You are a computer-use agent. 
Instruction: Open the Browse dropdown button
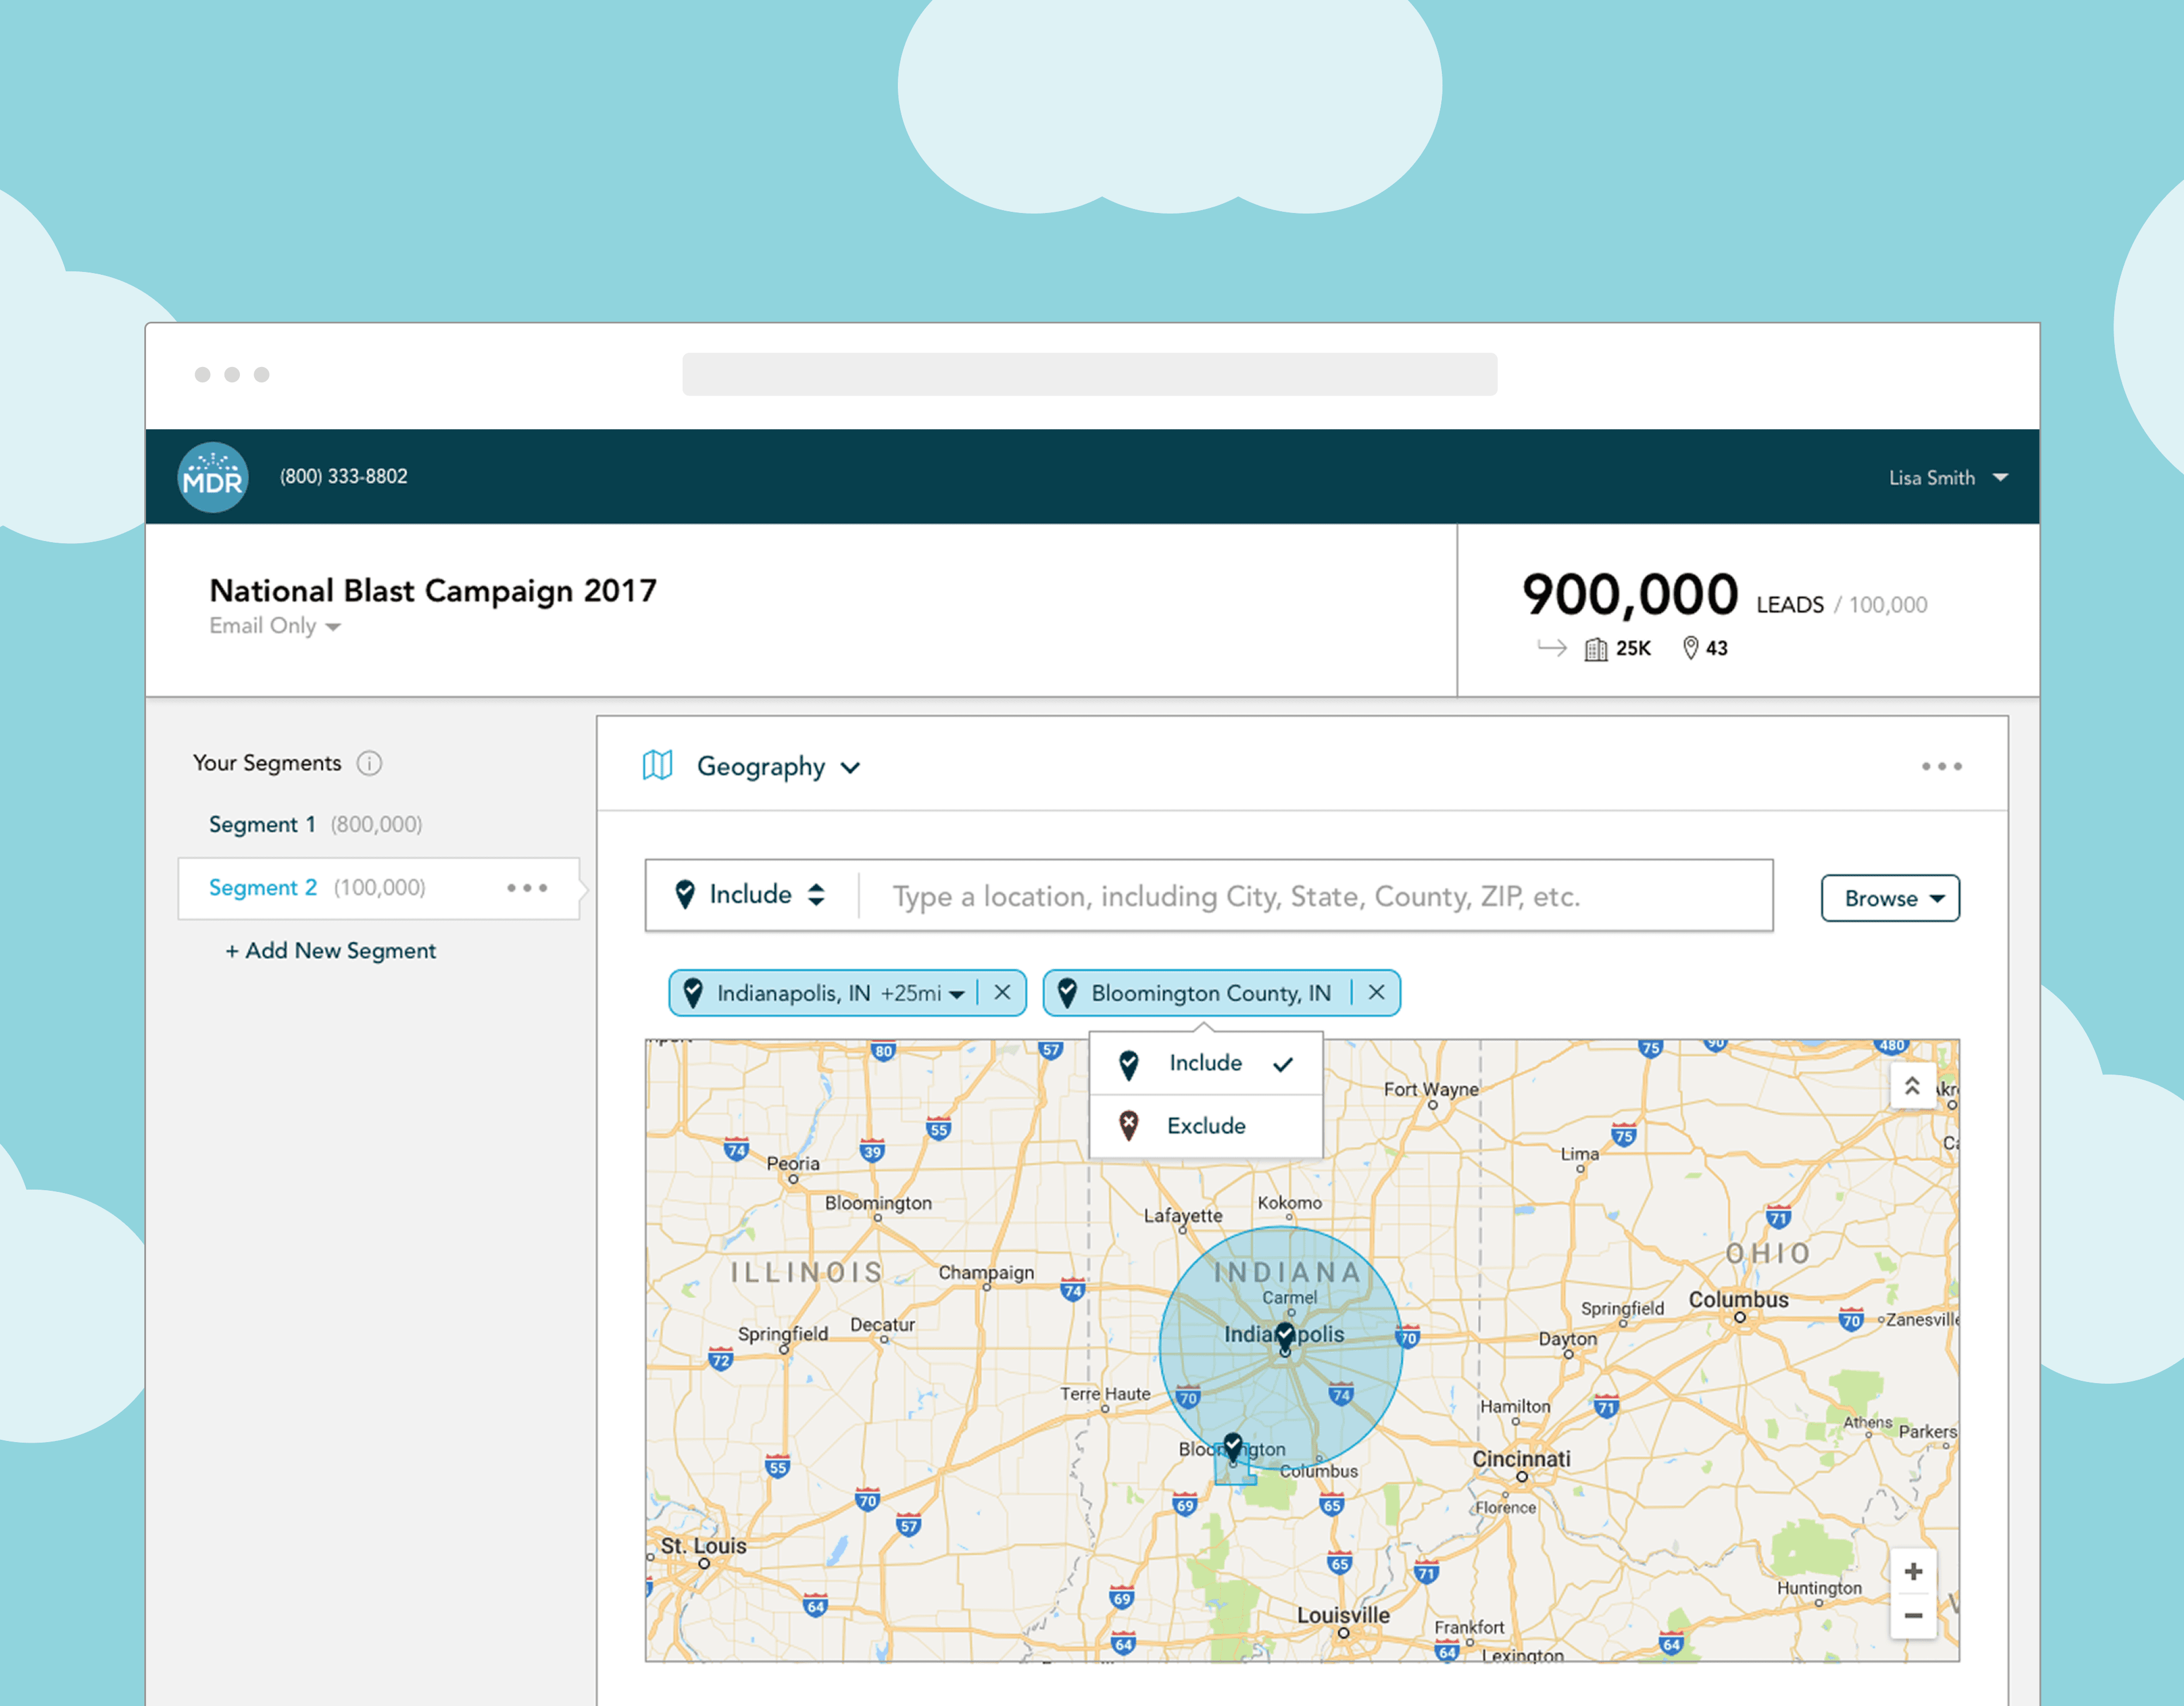[1890, 898]
